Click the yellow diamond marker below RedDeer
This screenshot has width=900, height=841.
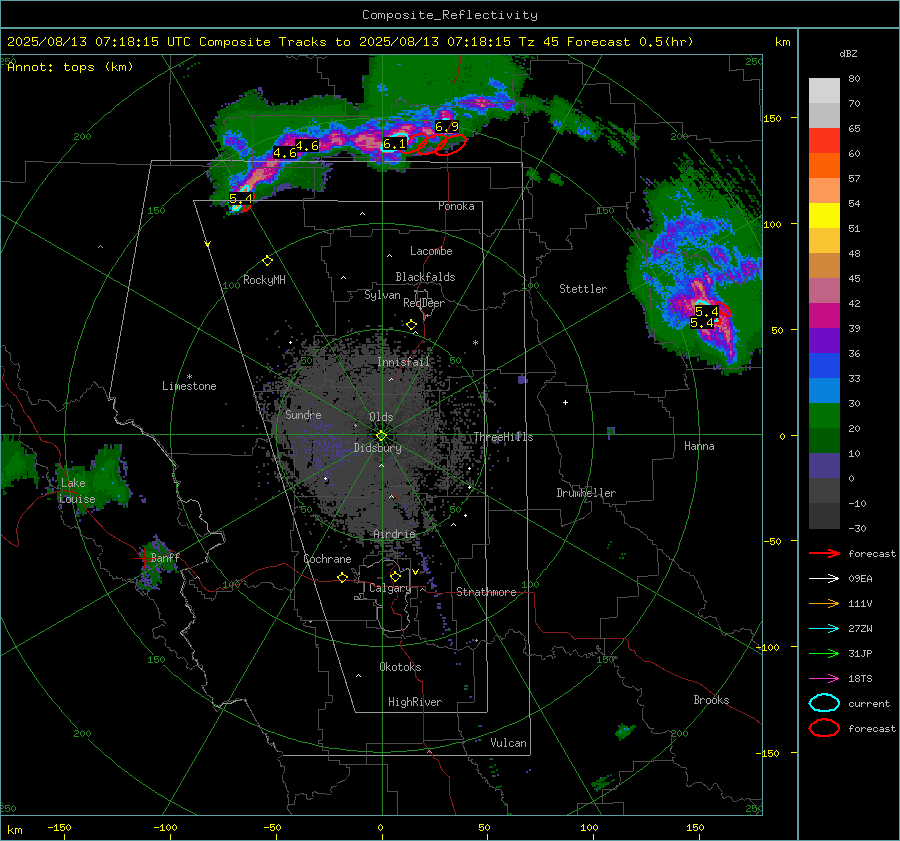[x=412, y=325]
